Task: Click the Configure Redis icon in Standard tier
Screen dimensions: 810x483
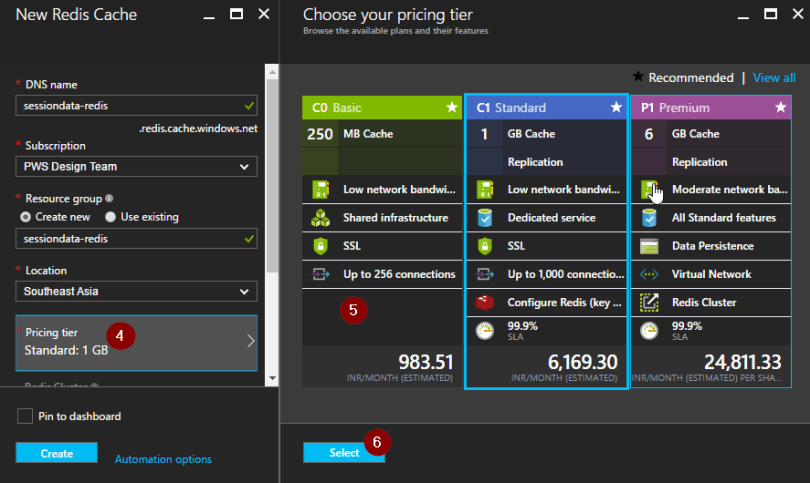Action: click(x=485, y=302)
